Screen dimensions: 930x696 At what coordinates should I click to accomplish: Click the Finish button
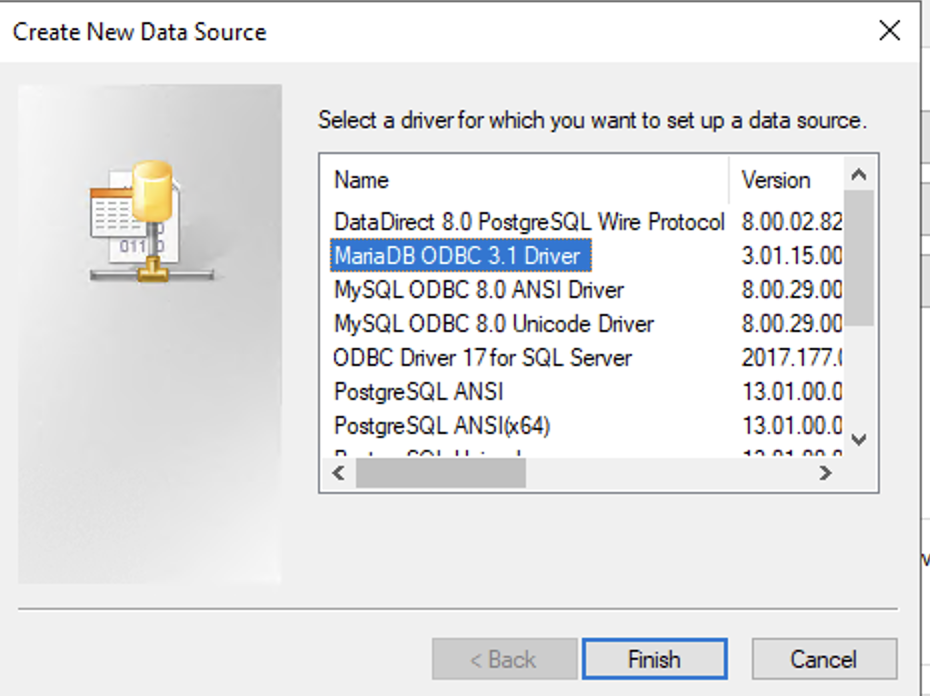pyautogui.click(x=655, y=659)
